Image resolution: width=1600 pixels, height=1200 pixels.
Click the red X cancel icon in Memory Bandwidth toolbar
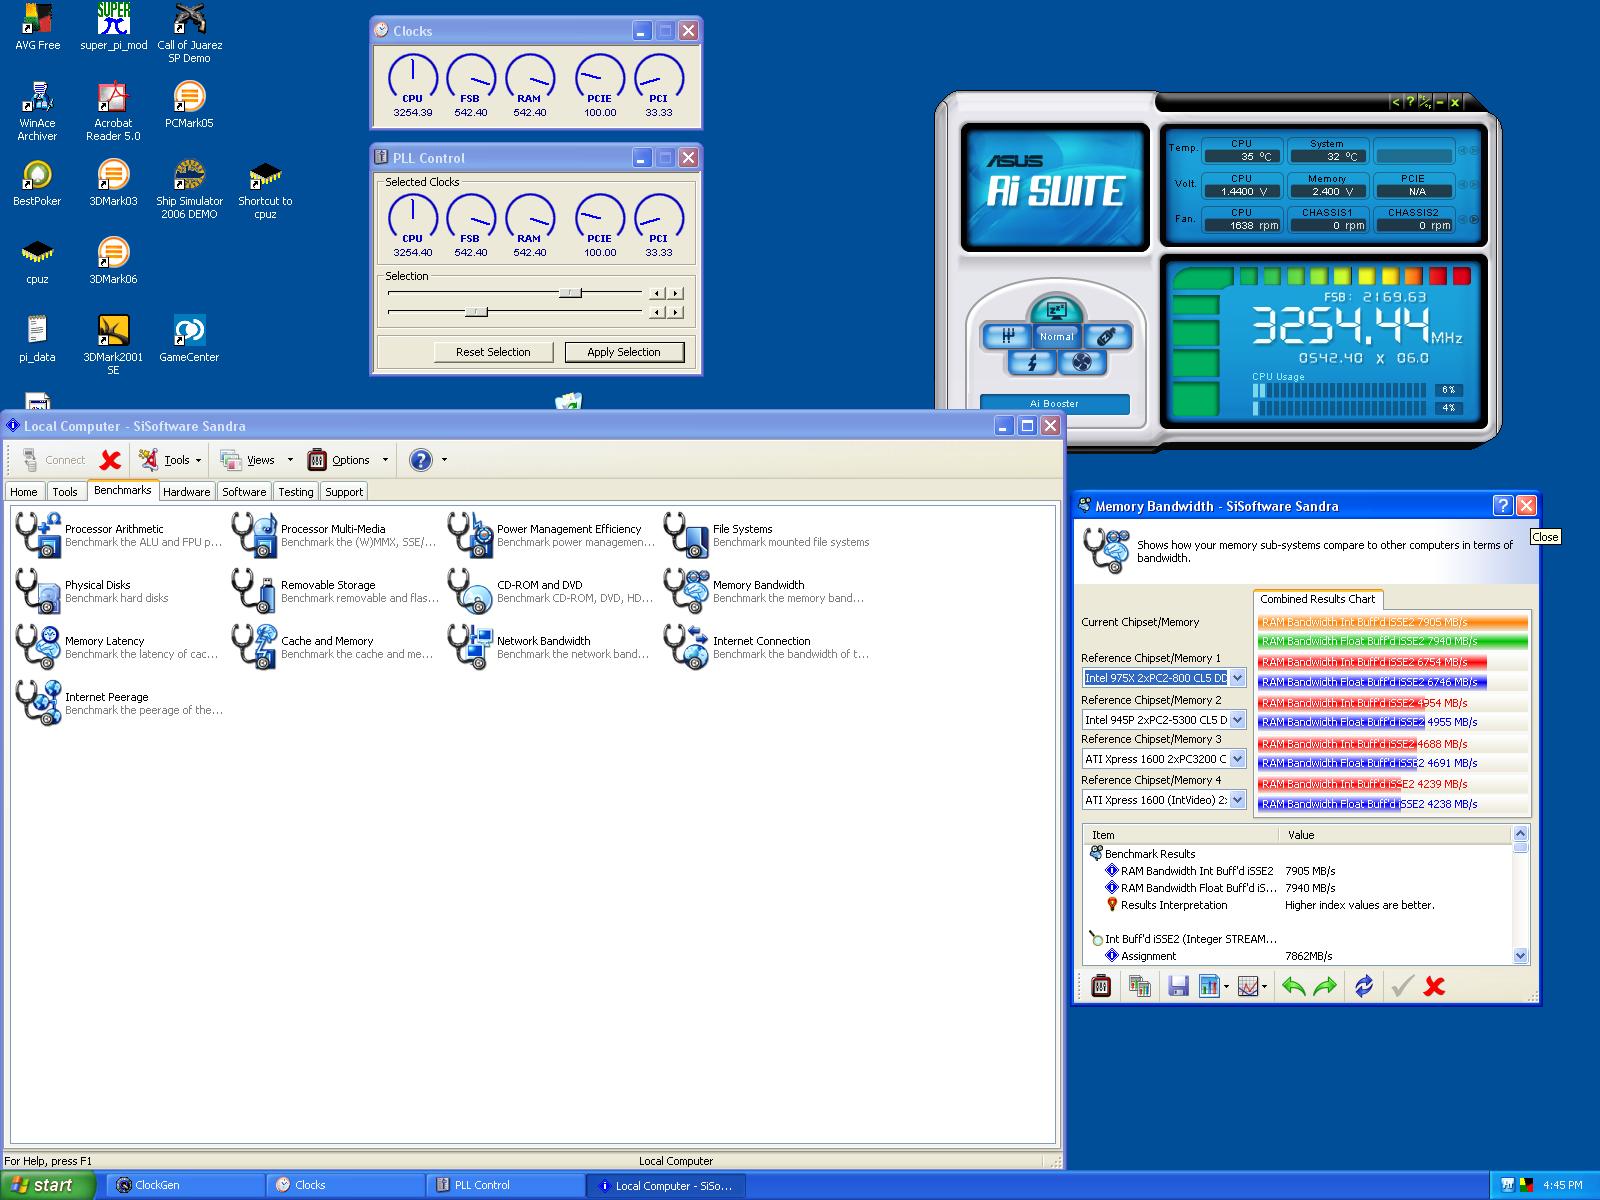pos(1434,986)
